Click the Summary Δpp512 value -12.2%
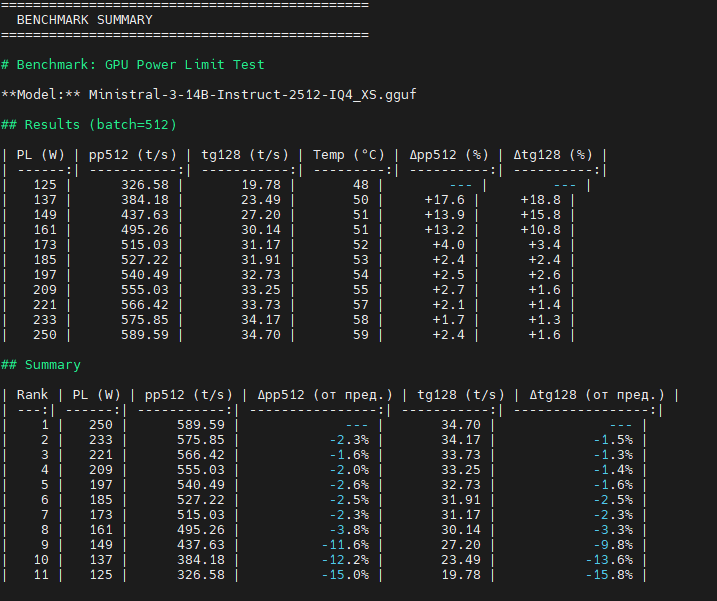 [x=345, y=560]
